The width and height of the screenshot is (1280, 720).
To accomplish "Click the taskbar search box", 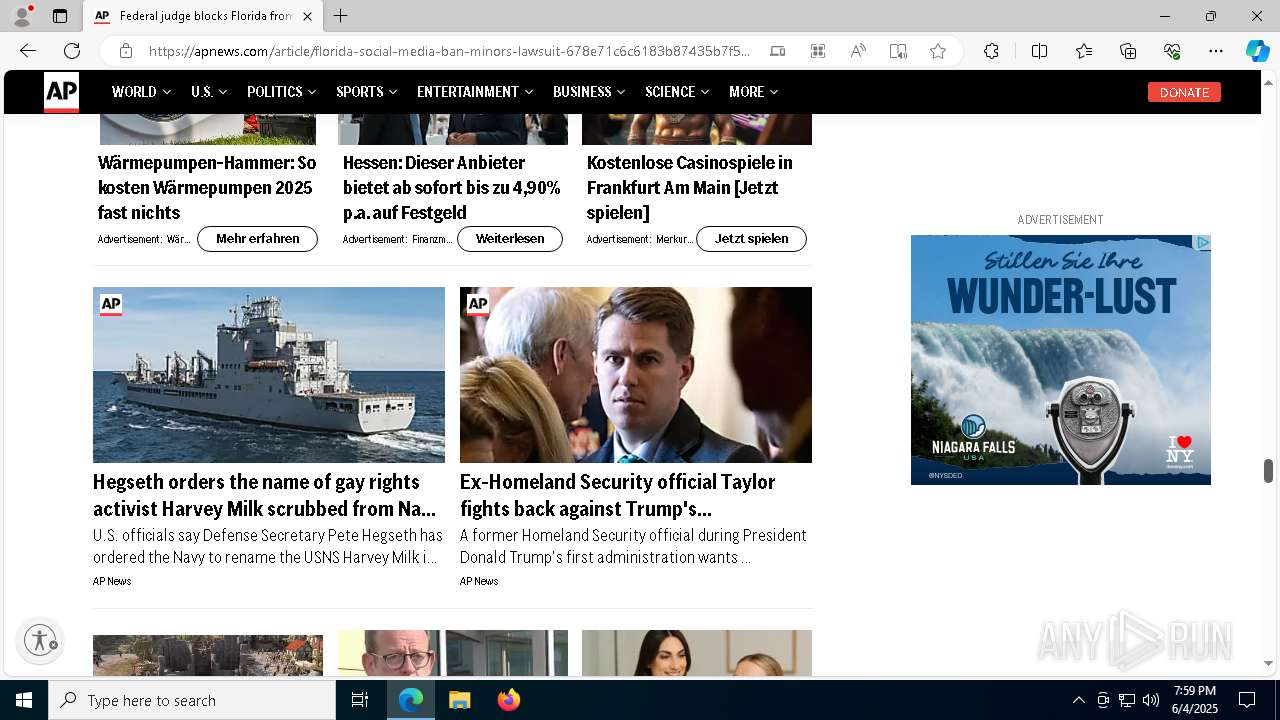I will point(192,700).
